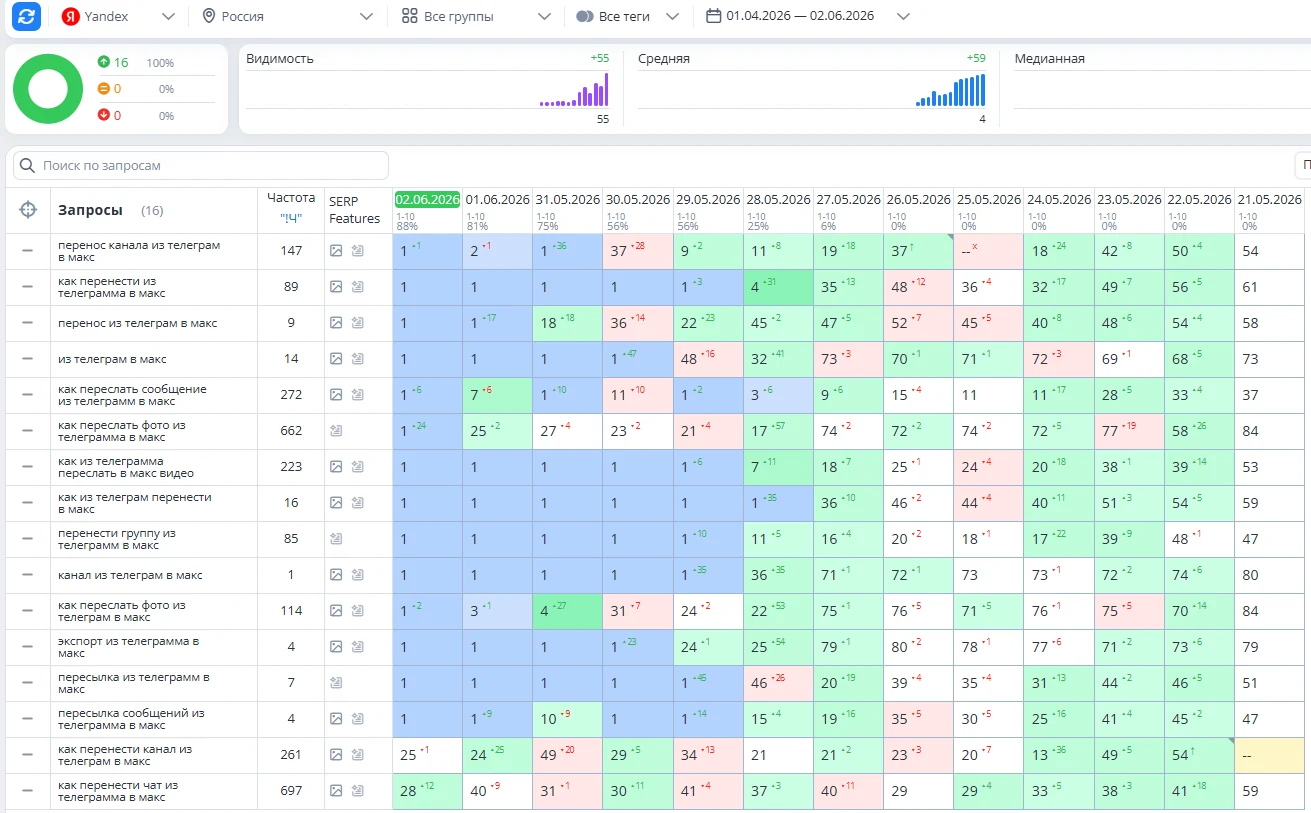Click the dash icon in frequency 272 row
Image resolution: width=1311 pixels, height=813 pixels.
tap(28, 395)
